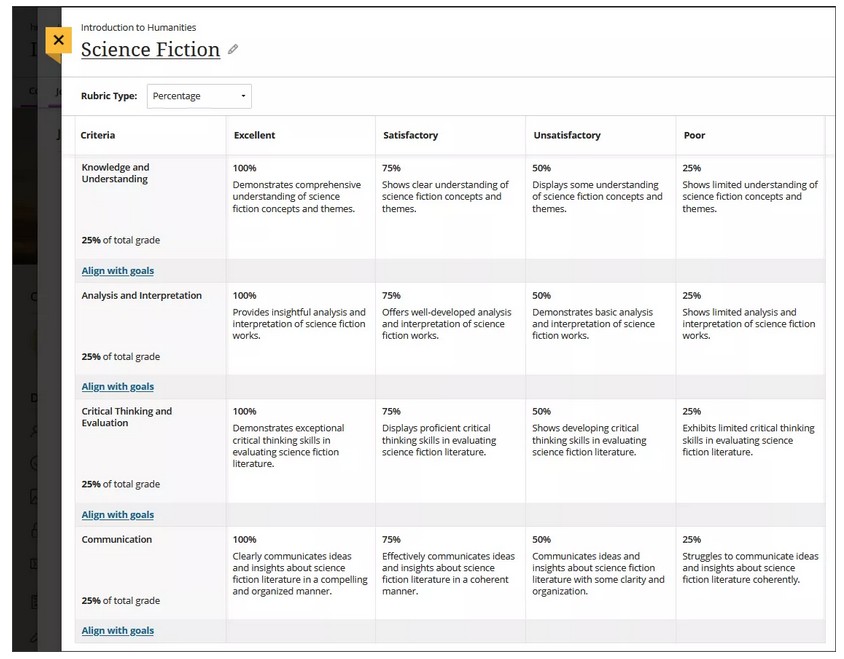Viewport: 844px width, 659px height.
Task: Select the Knowledge and Understanding criterion name
Action: [x=115, y=173]
